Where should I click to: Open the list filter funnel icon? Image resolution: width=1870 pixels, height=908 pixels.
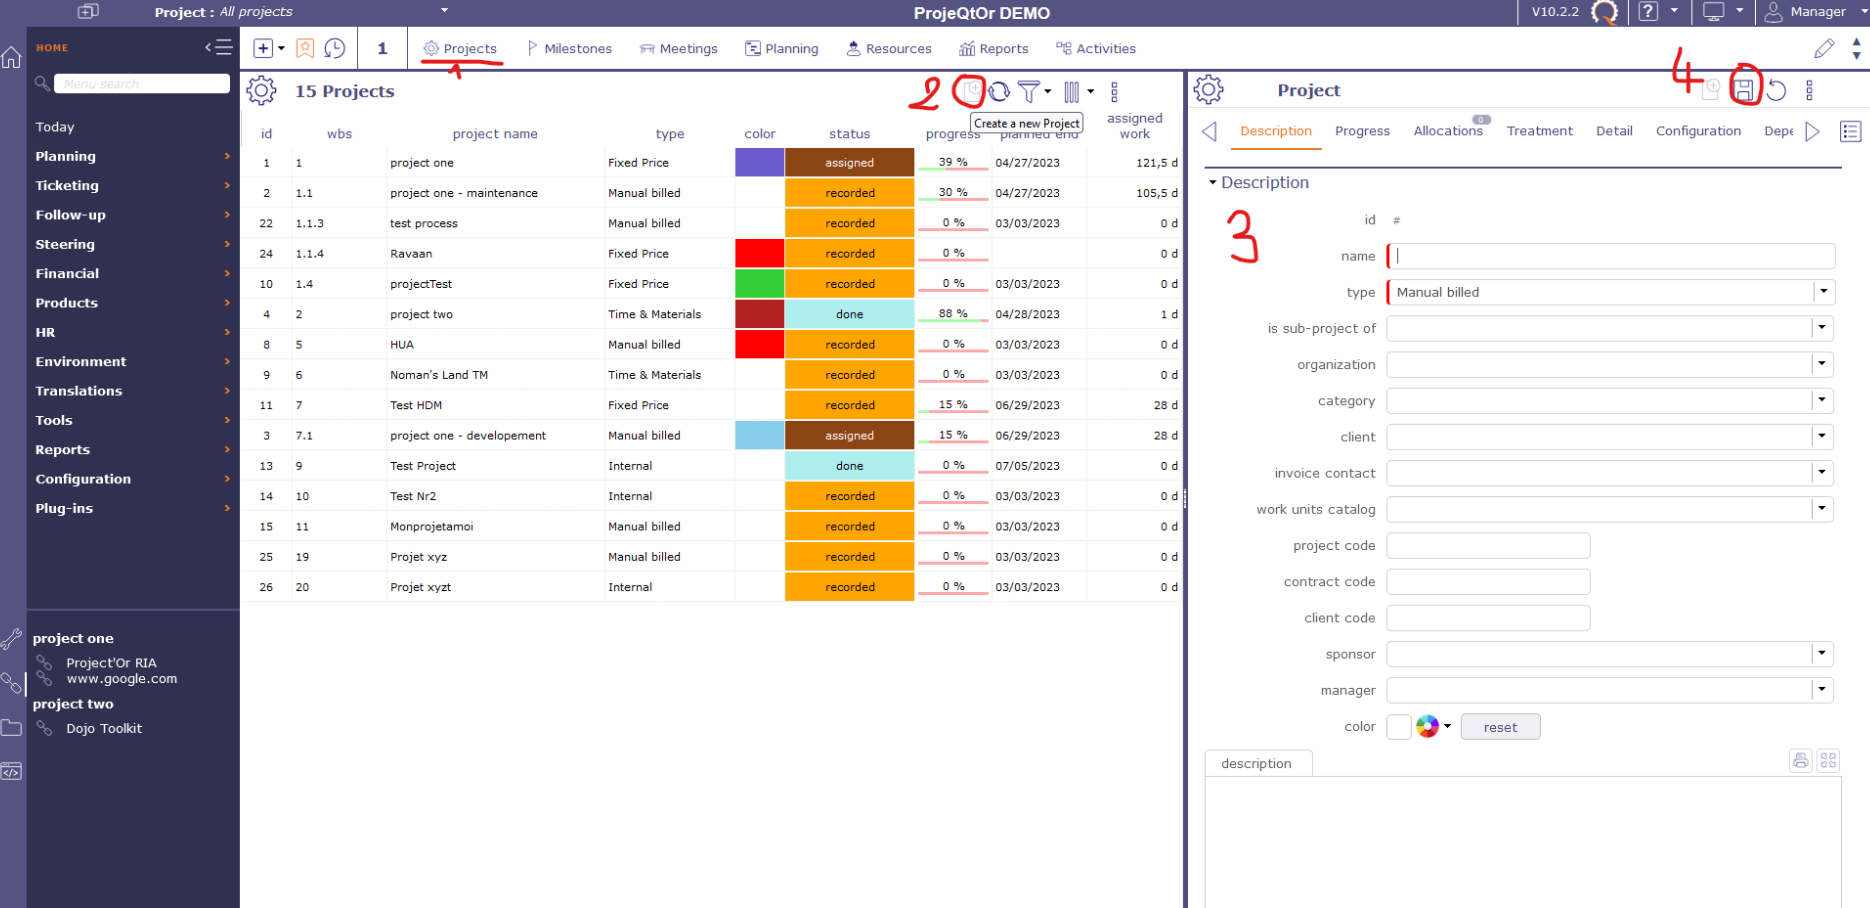click(1029, 91)
